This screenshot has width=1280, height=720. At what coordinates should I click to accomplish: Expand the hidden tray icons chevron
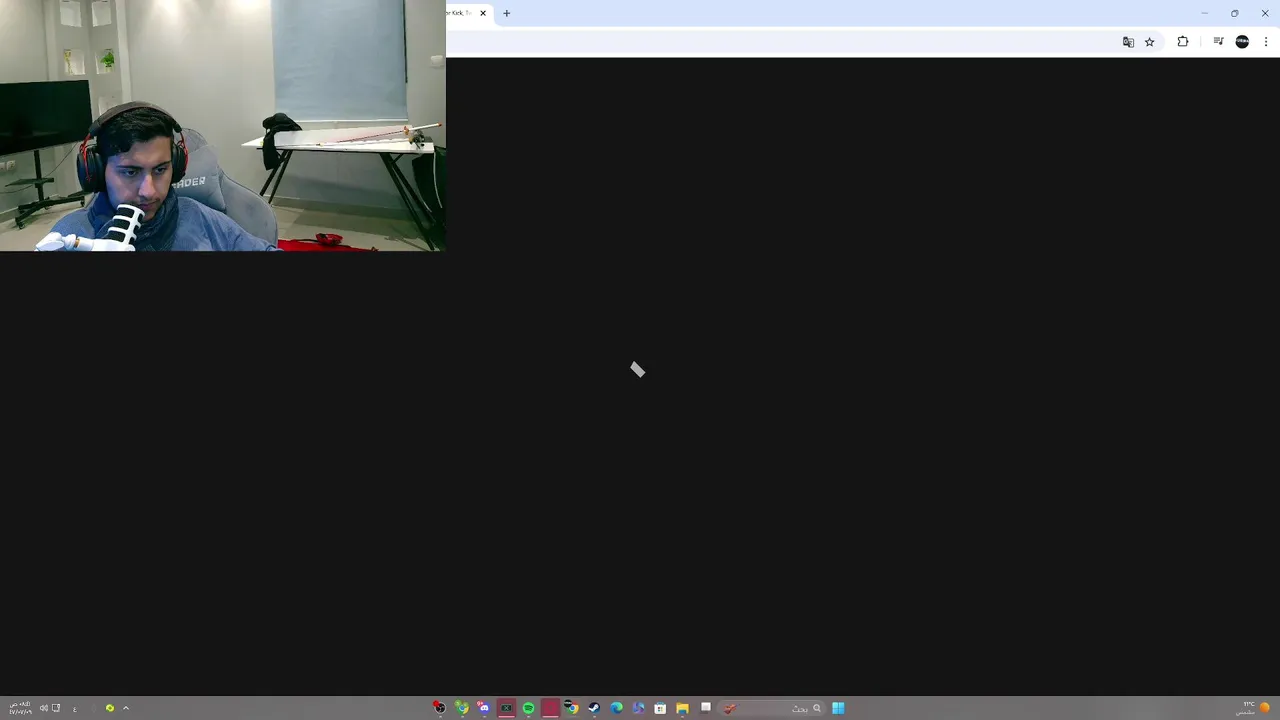(126, 708)
